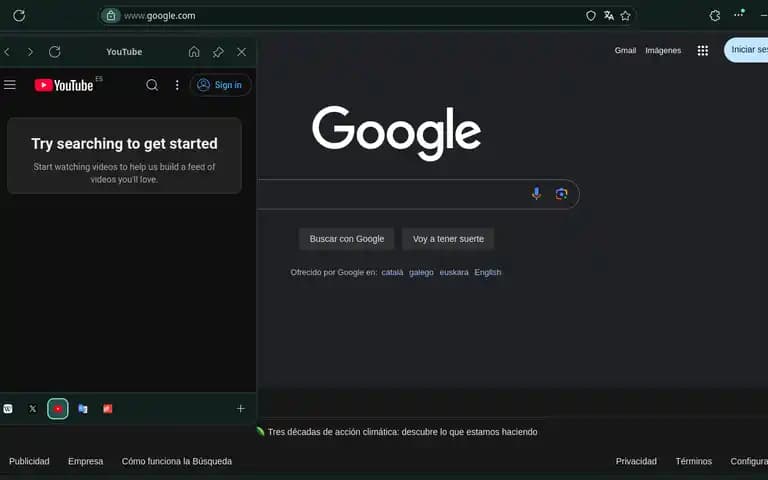The width and height of the screenshot is (768, 480).
Task: Open the X sidebar app icon
Action: [33, 408]
